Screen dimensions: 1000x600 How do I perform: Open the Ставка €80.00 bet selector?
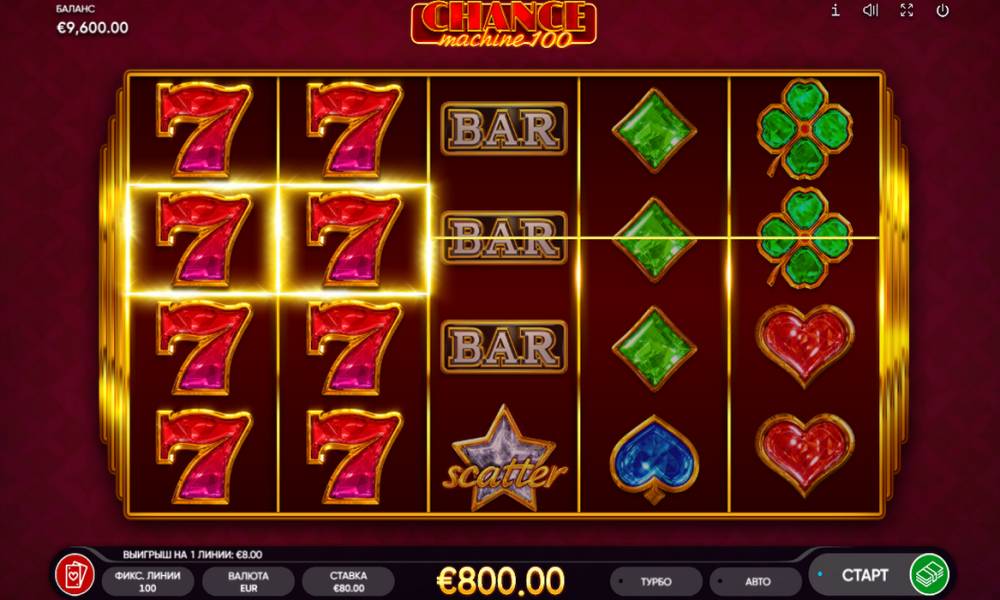[348, 582]
